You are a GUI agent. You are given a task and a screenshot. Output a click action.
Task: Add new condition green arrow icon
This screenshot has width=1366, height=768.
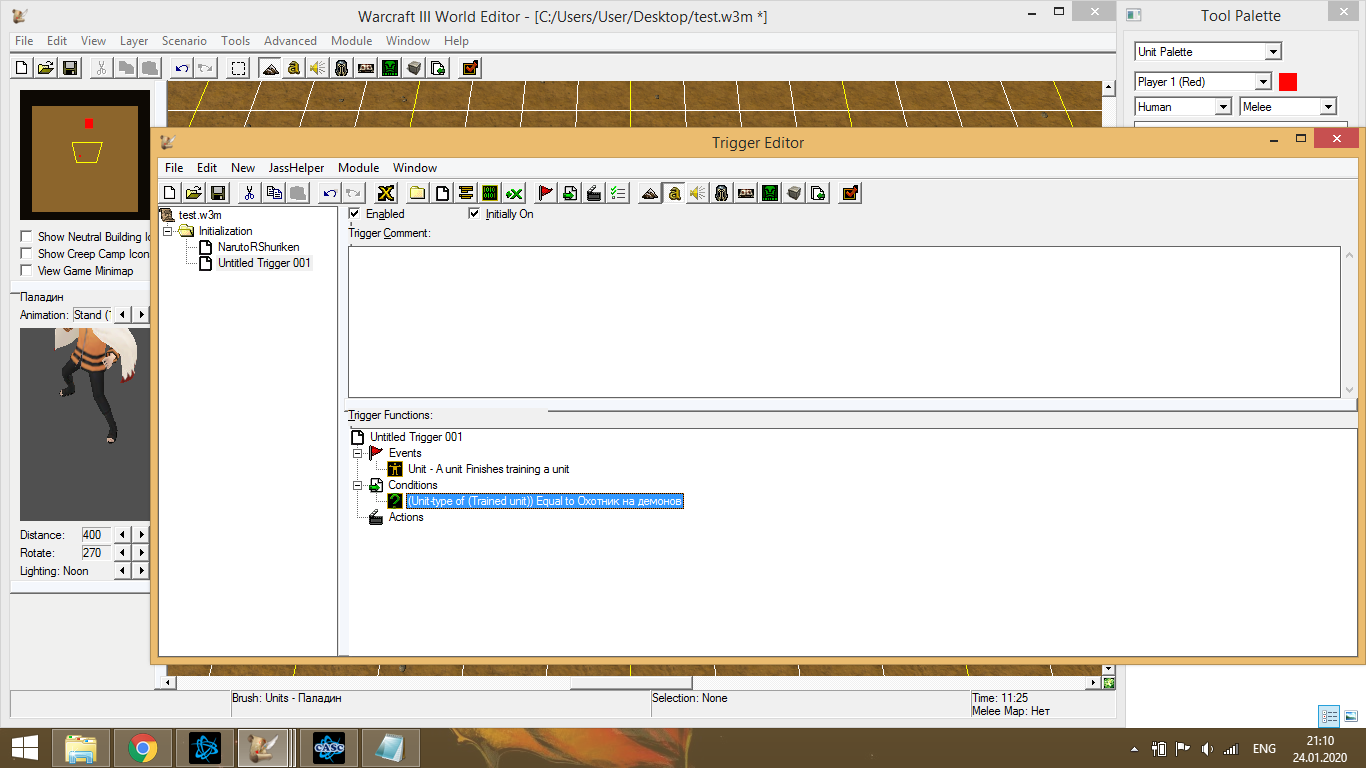tap(570, 193)
